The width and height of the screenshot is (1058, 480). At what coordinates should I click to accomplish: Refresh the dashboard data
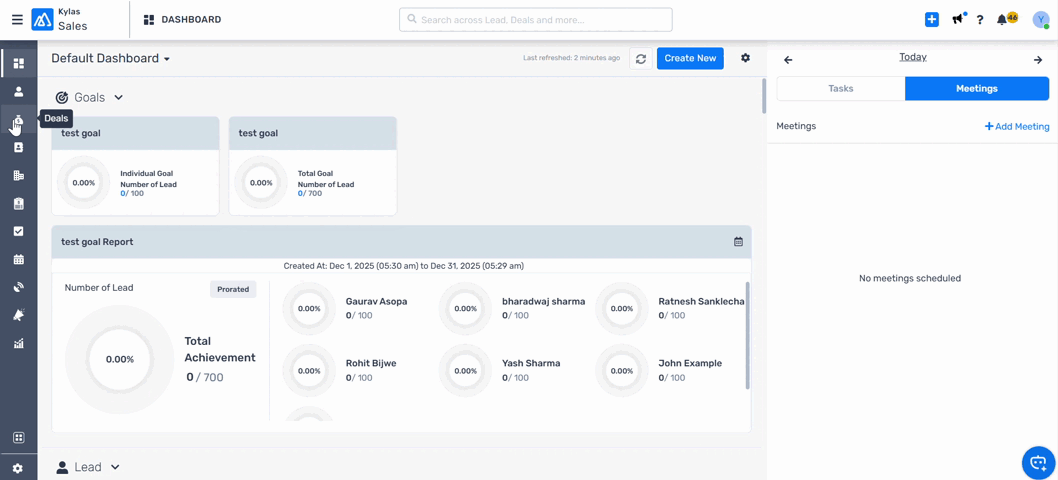click(641, 59)
